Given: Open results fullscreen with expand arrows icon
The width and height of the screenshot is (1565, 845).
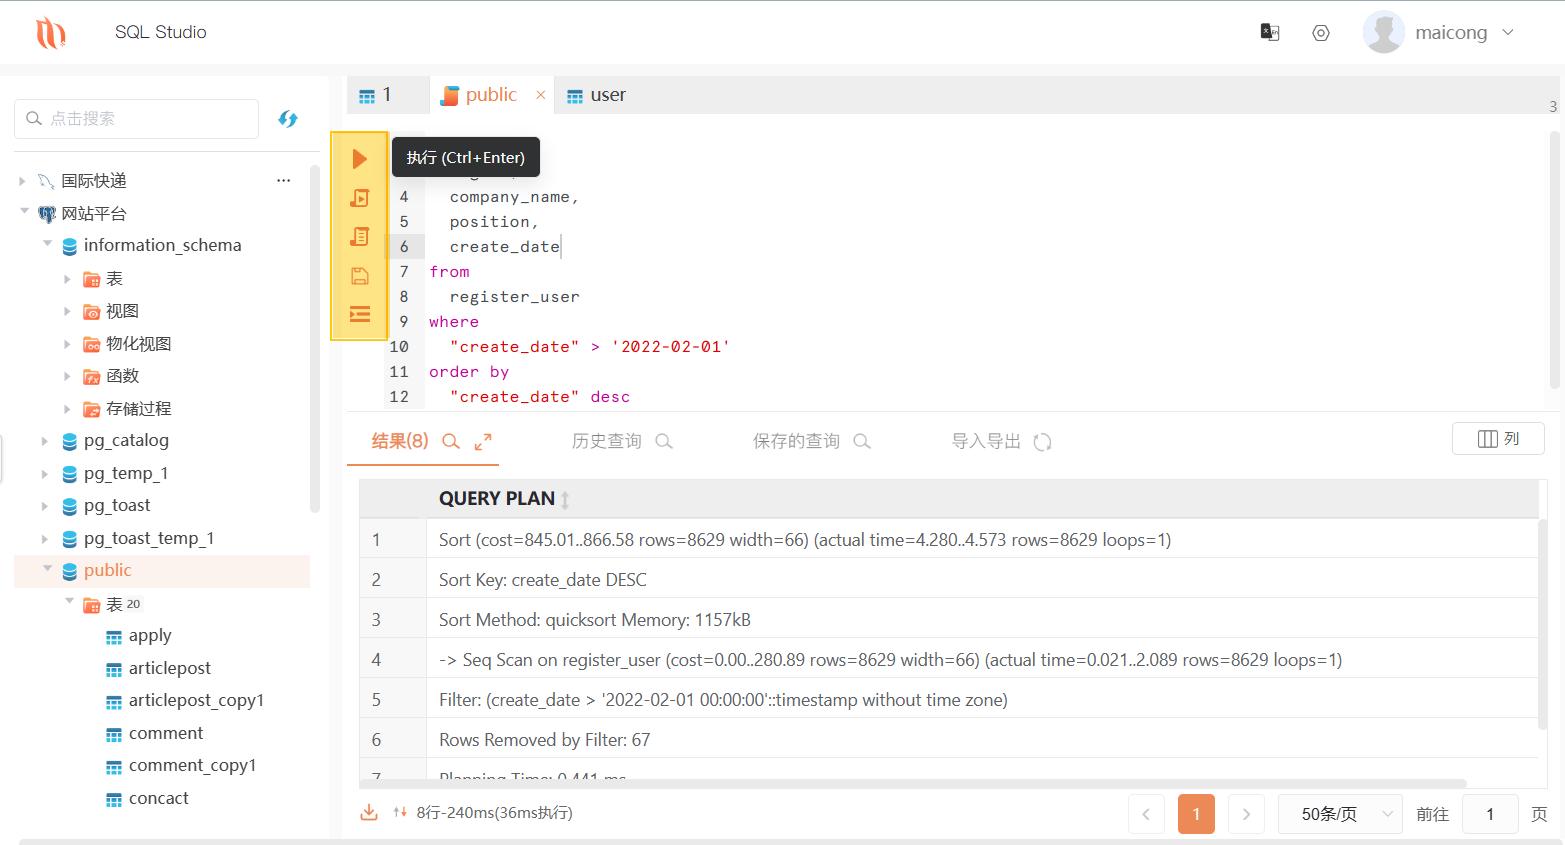Looking at the screenshot, I should point(483,440).
